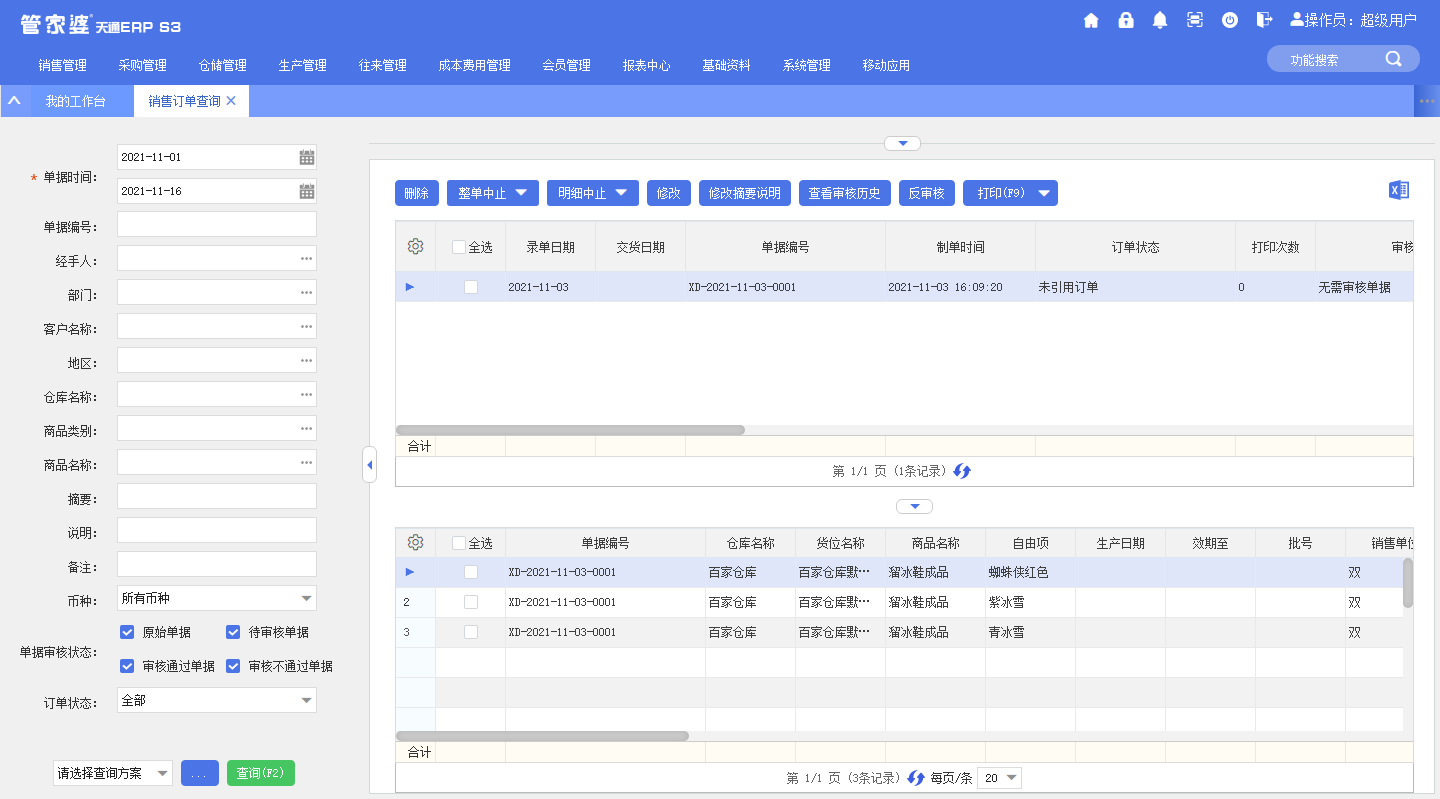Click the 查询(F2) button
The image size is (1440, 799).
coord(261,773)
